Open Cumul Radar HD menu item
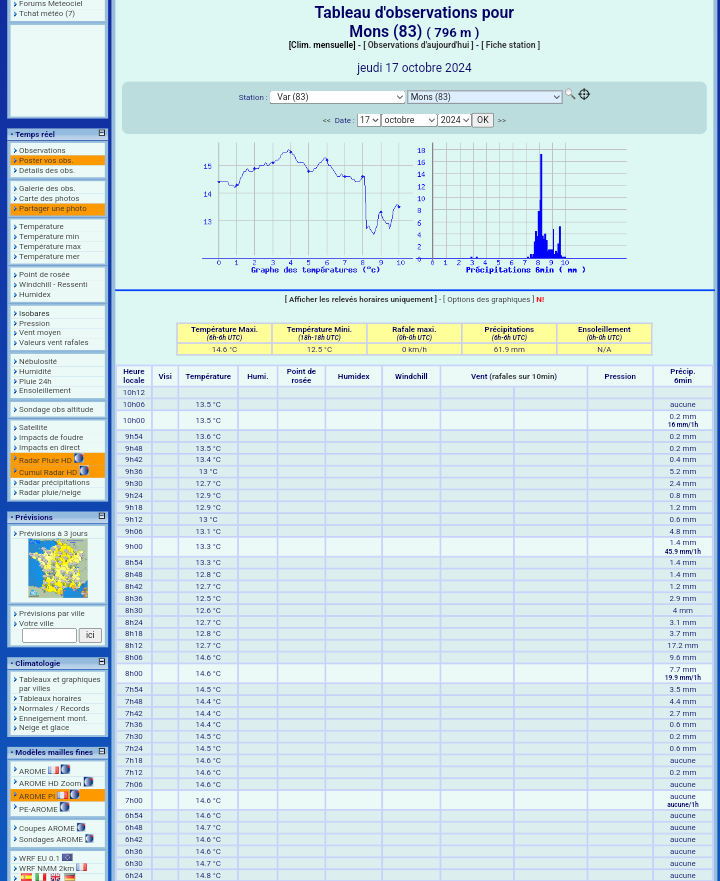Screen dimensions: 720x881 coord(47,473)
